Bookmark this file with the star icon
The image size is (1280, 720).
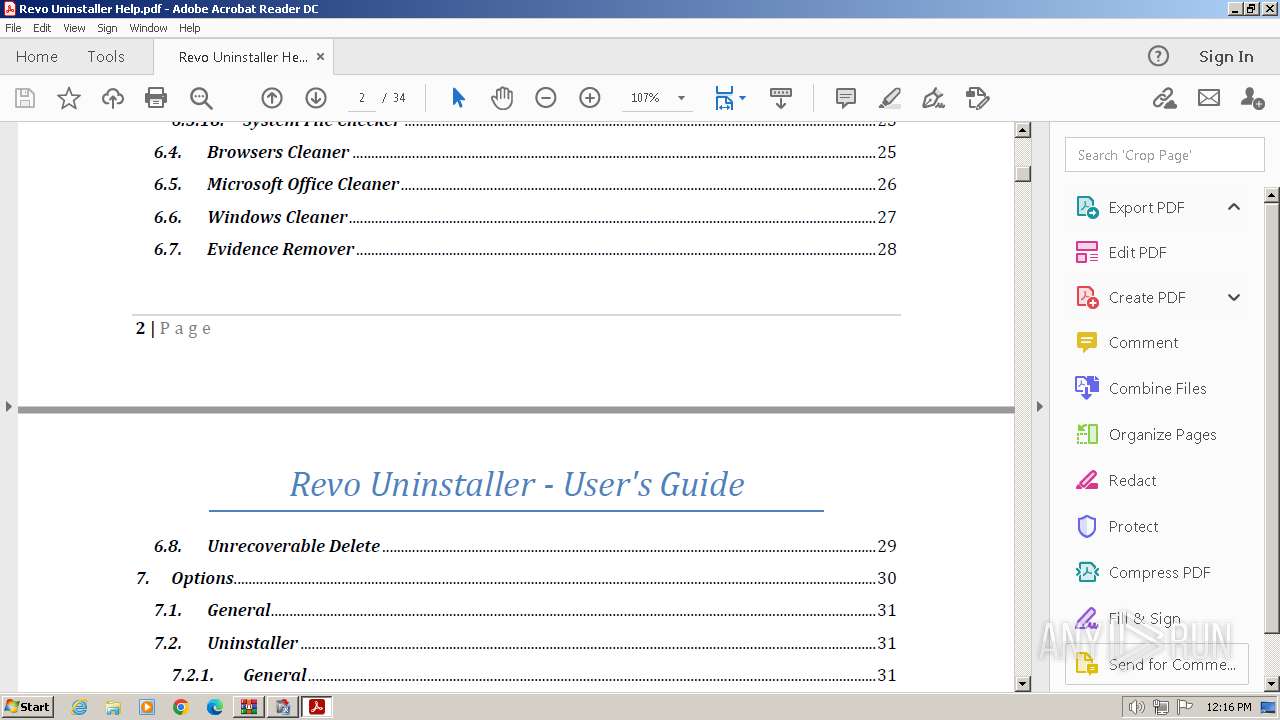click(x=69, y=98)
